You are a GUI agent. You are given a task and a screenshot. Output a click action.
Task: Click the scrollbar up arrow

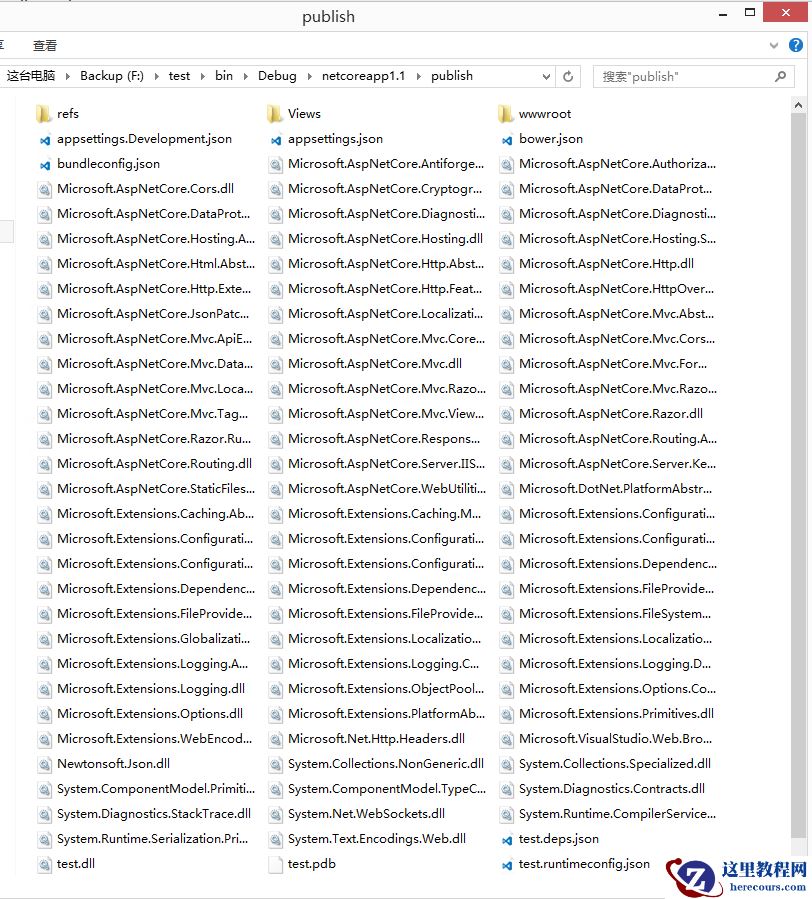(798, 105)
